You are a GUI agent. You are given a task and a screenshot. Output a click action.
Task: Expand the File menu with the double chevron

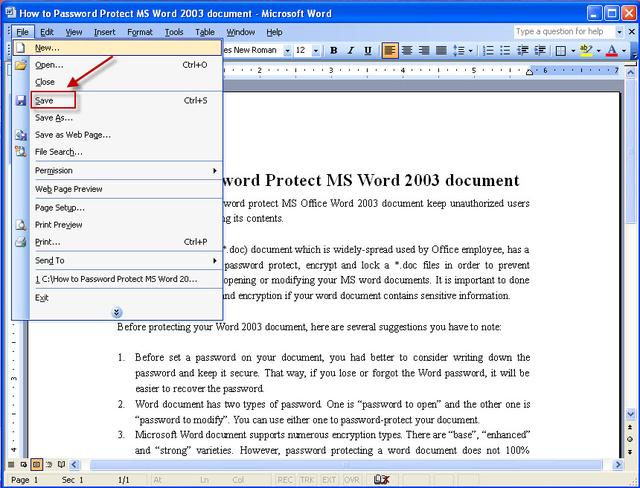(116, 313)
